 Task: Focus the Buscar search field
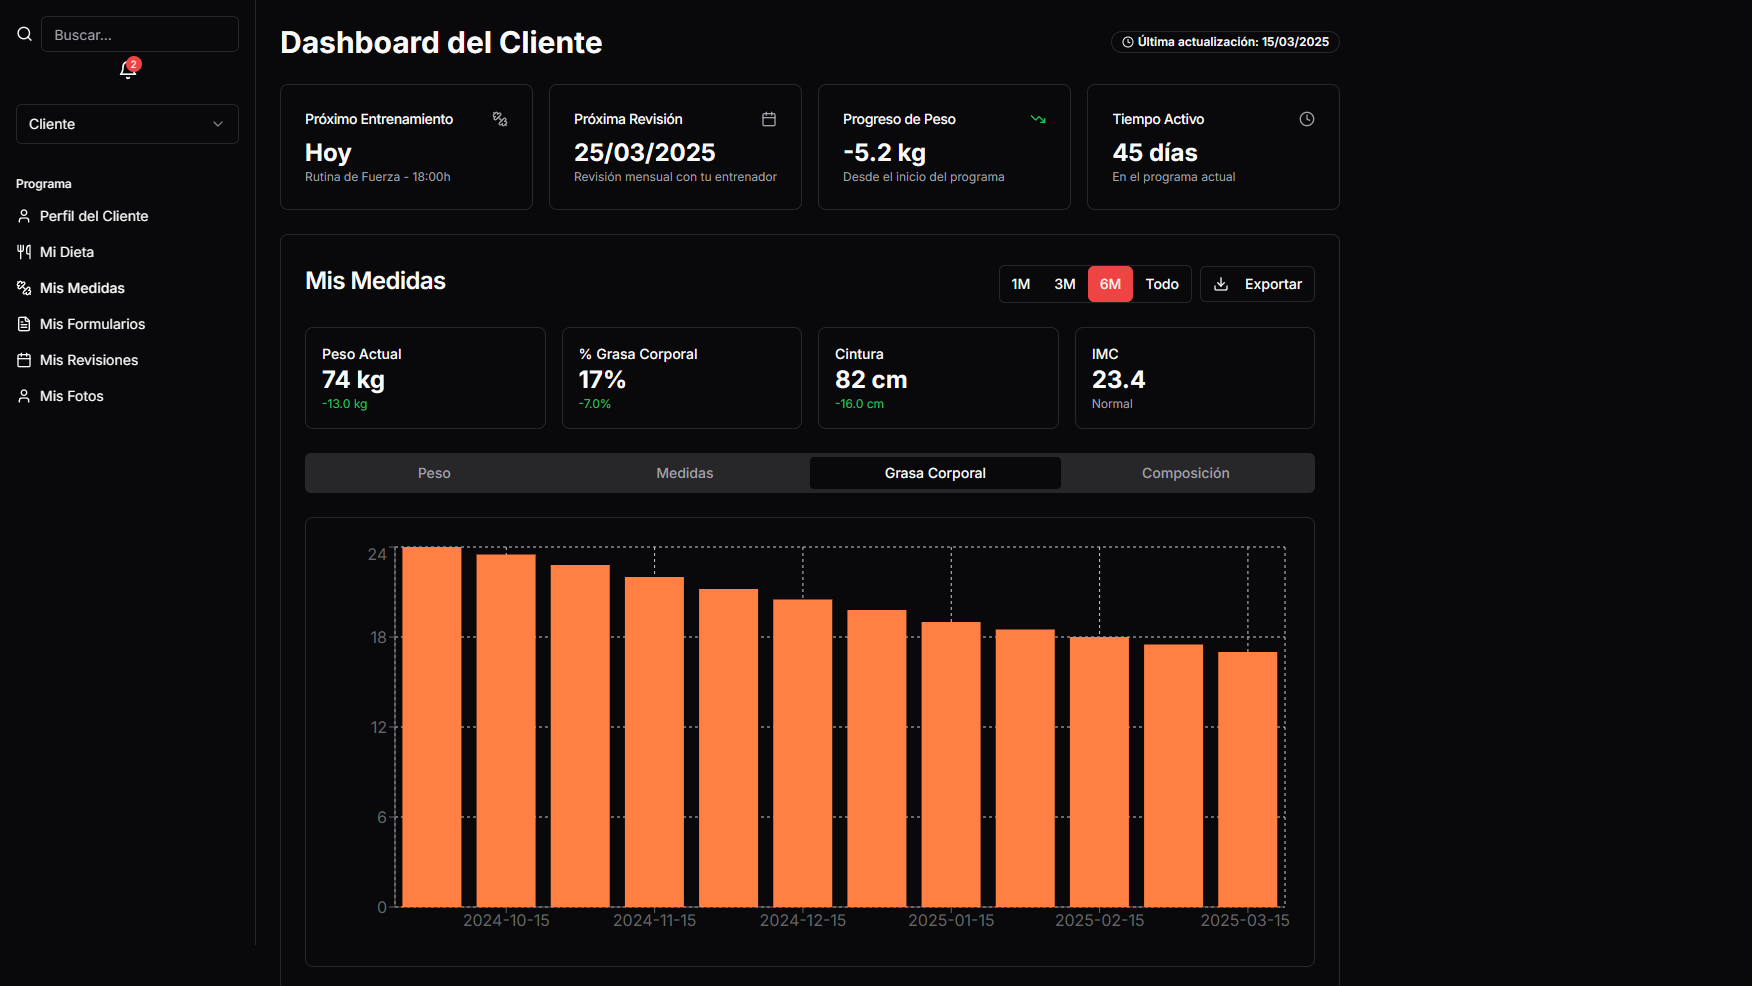pos(140,34)
